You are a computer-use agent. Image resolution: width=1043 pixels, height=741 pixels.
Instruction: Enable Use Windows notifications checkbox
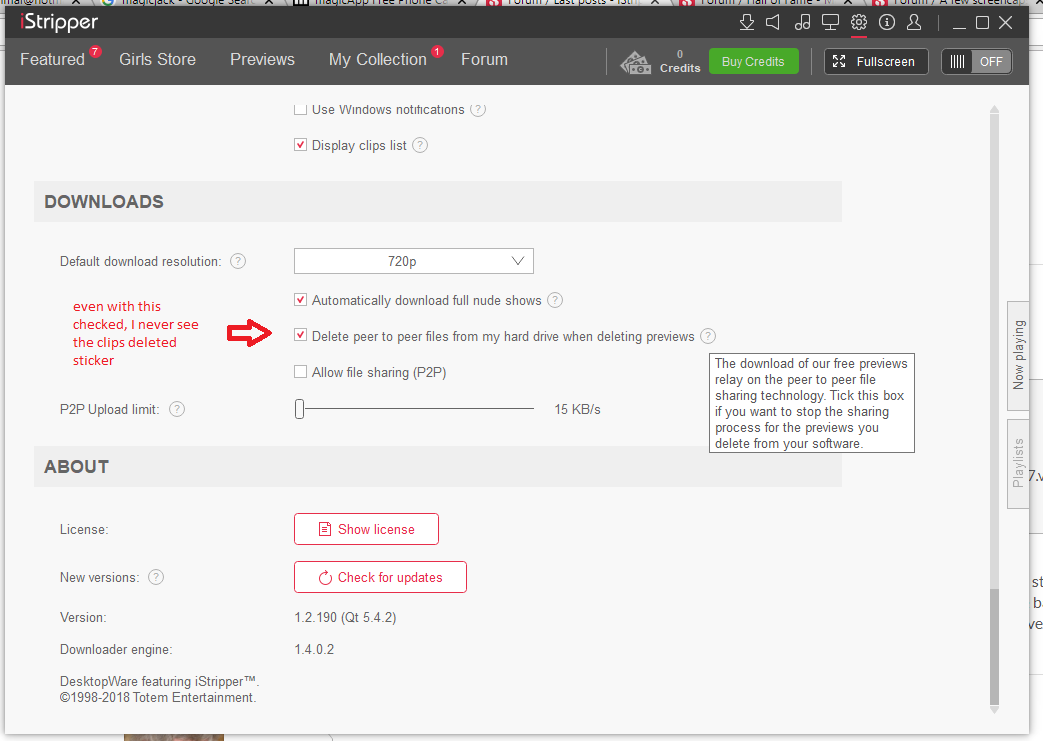click(x=301, y=109)
